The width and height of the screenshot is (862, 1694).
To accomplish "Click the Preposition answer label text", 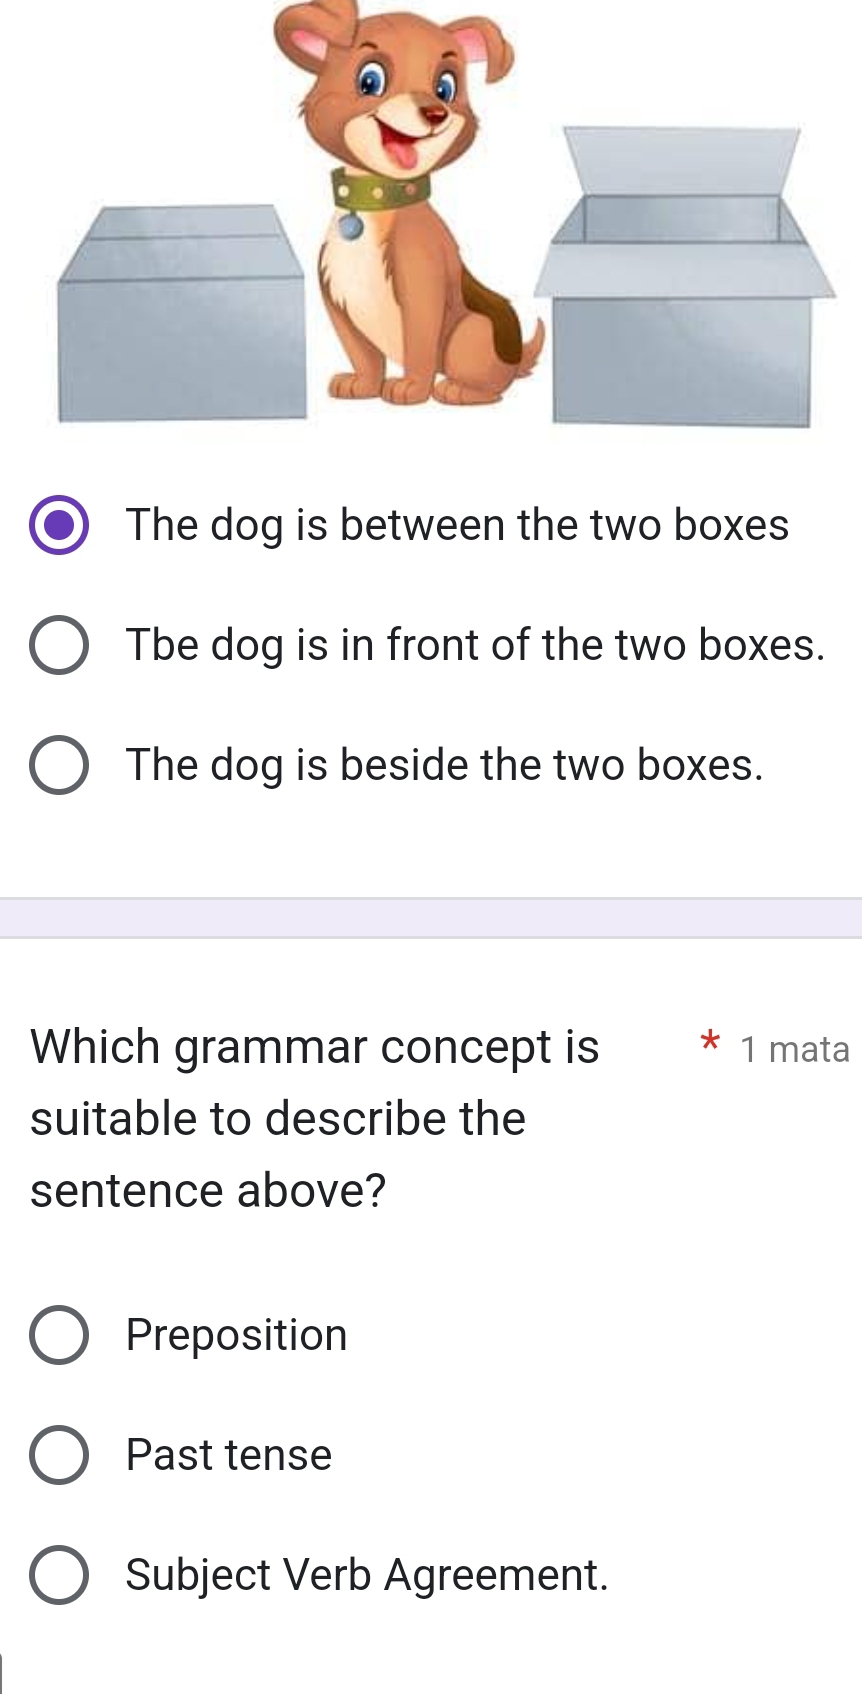I will pos(236,1334).
